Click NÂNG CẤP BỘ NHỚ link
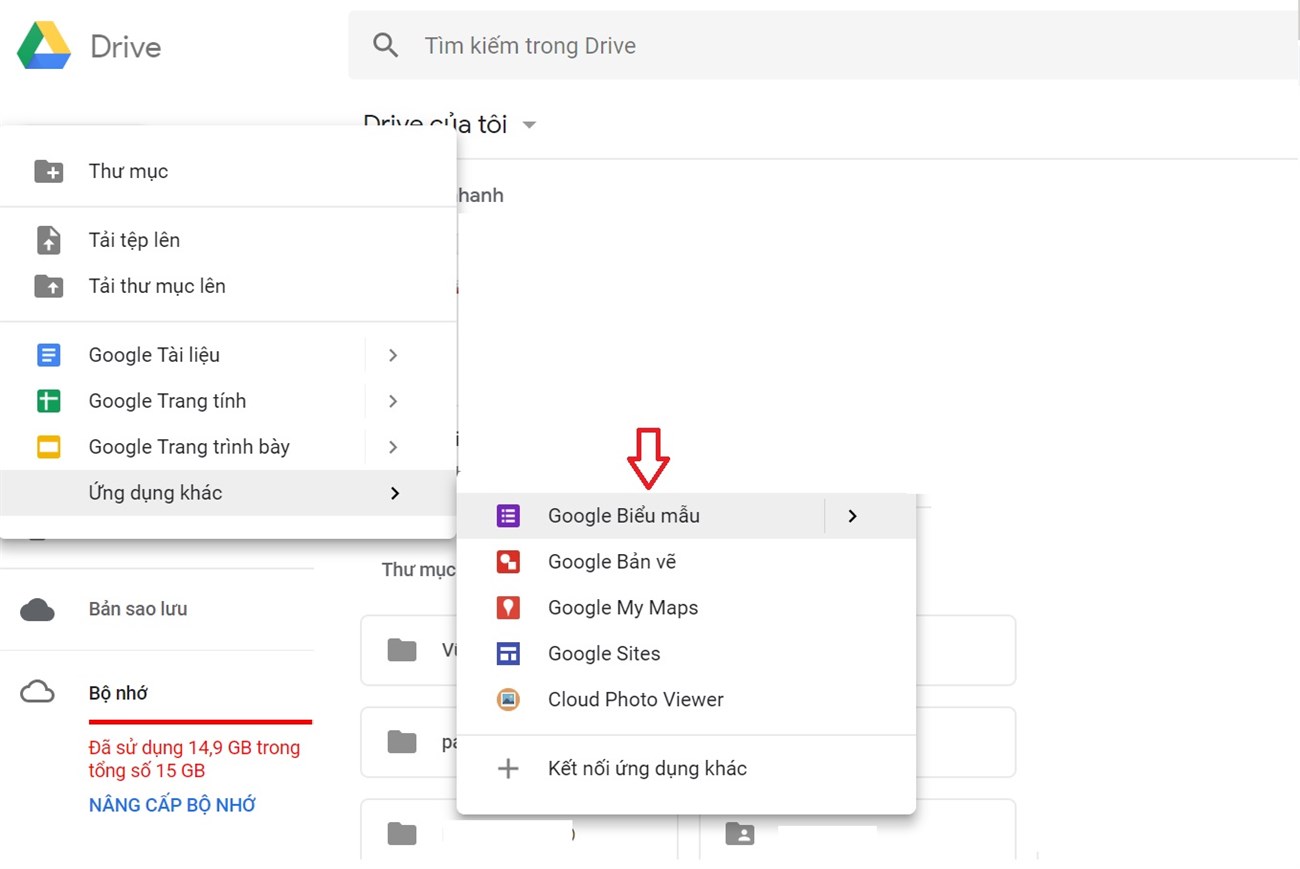Screen dimensions: 1300x869 point(171,804)
